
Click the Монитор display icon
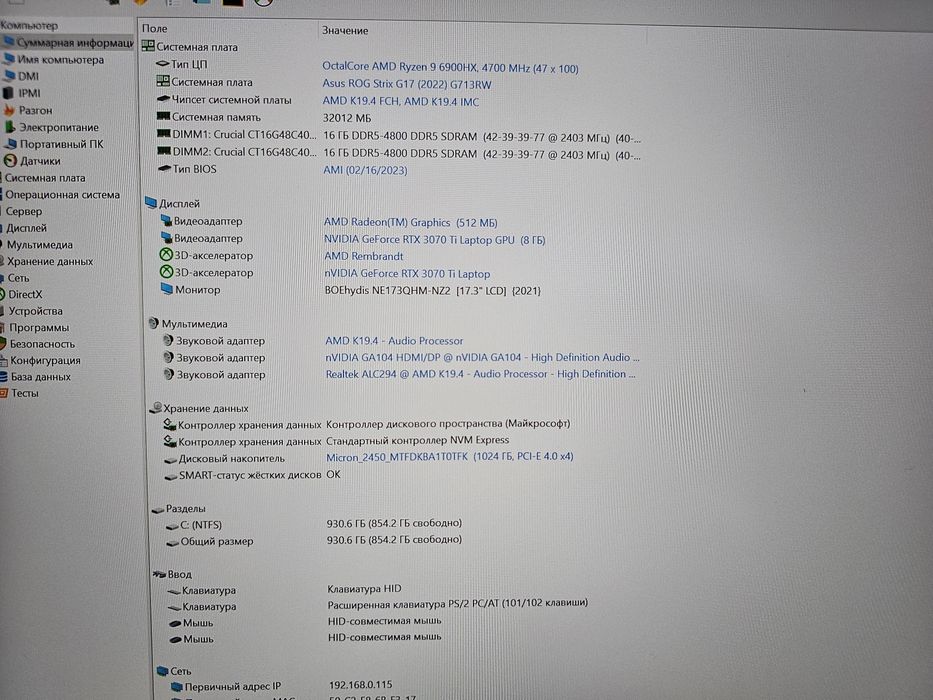167,289
